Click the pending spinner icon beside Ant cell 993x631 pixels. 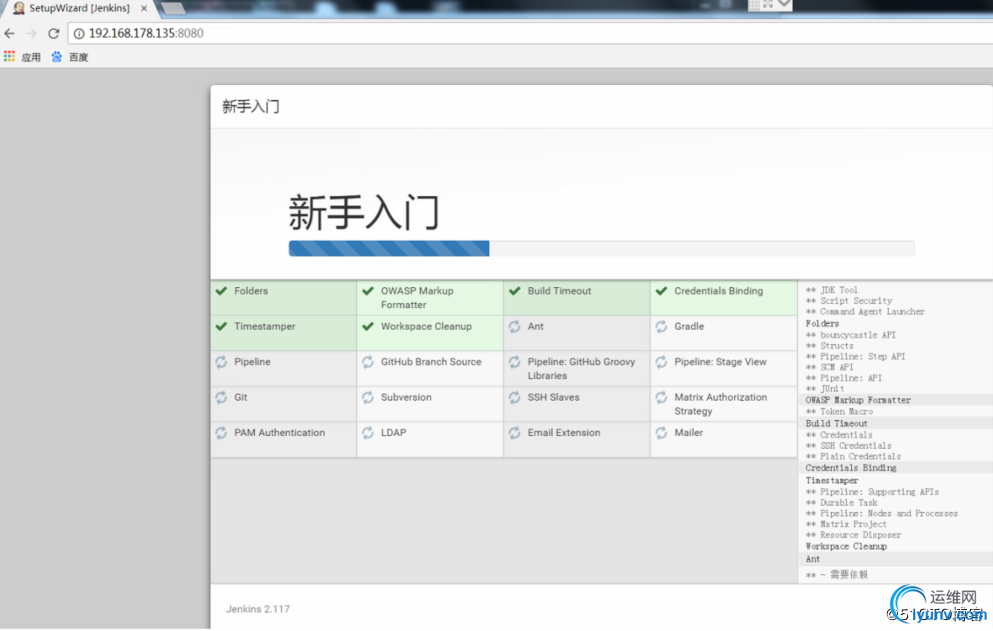tap(514, 326)
